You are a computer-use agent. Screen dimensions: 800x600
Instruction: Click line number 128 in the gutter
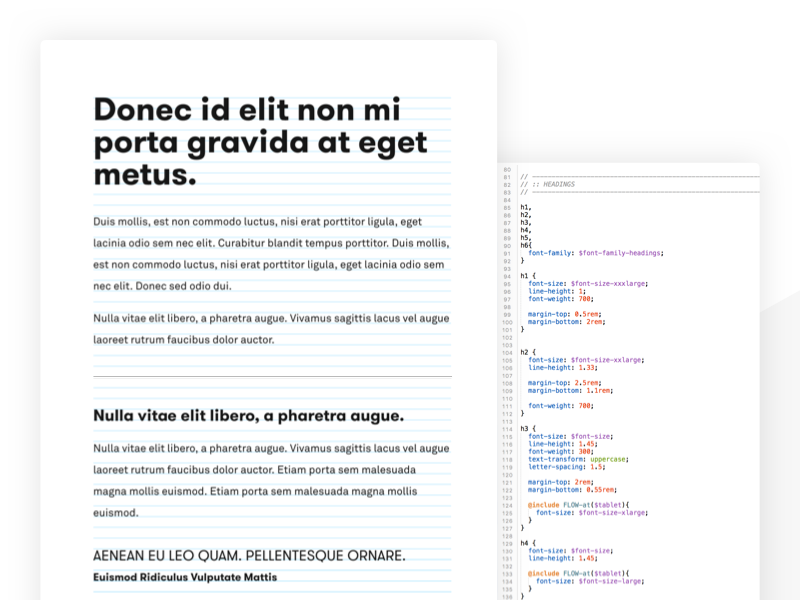(x=507, y=536)
